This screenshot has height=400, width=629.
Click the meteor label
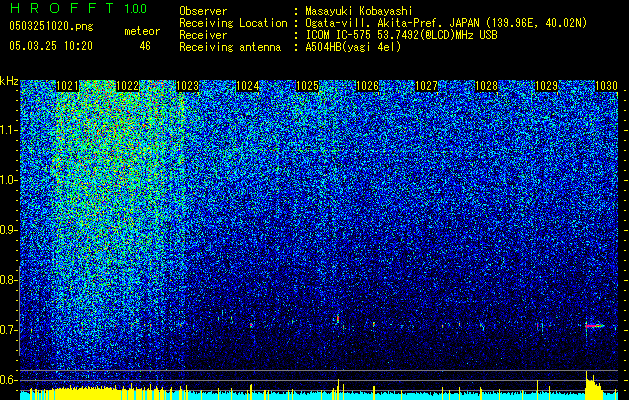pyautogui.click(x=142, y=31)
